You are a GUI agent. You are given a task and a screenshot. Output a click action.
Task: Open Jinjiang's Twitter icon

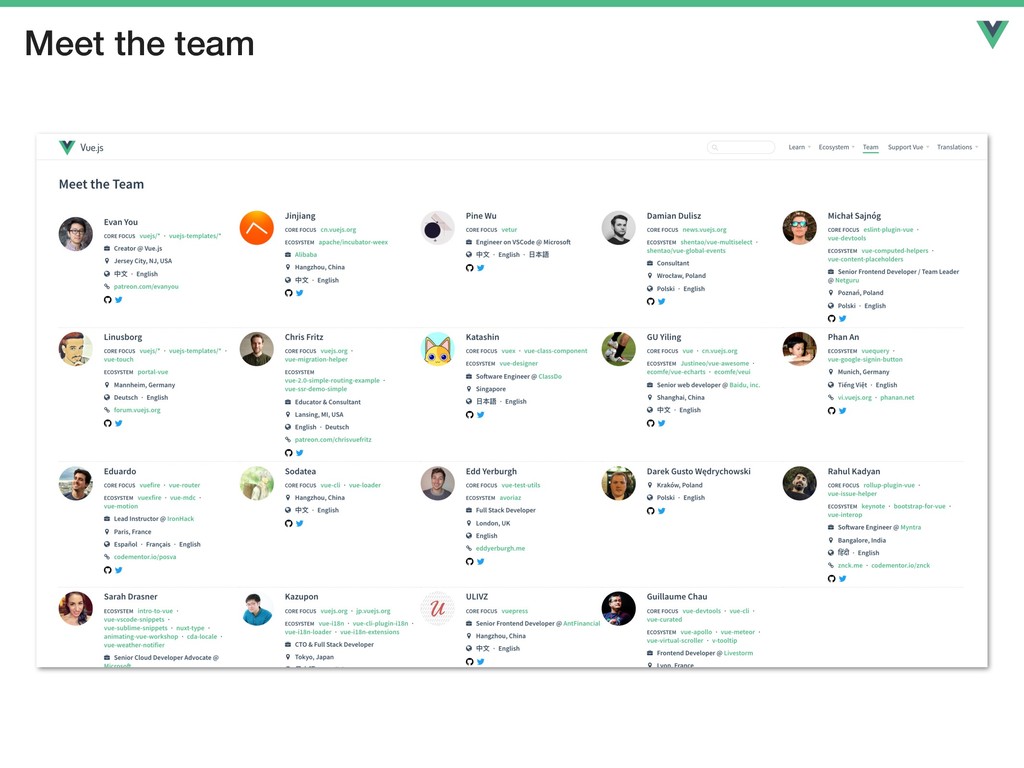click(300, 293)
